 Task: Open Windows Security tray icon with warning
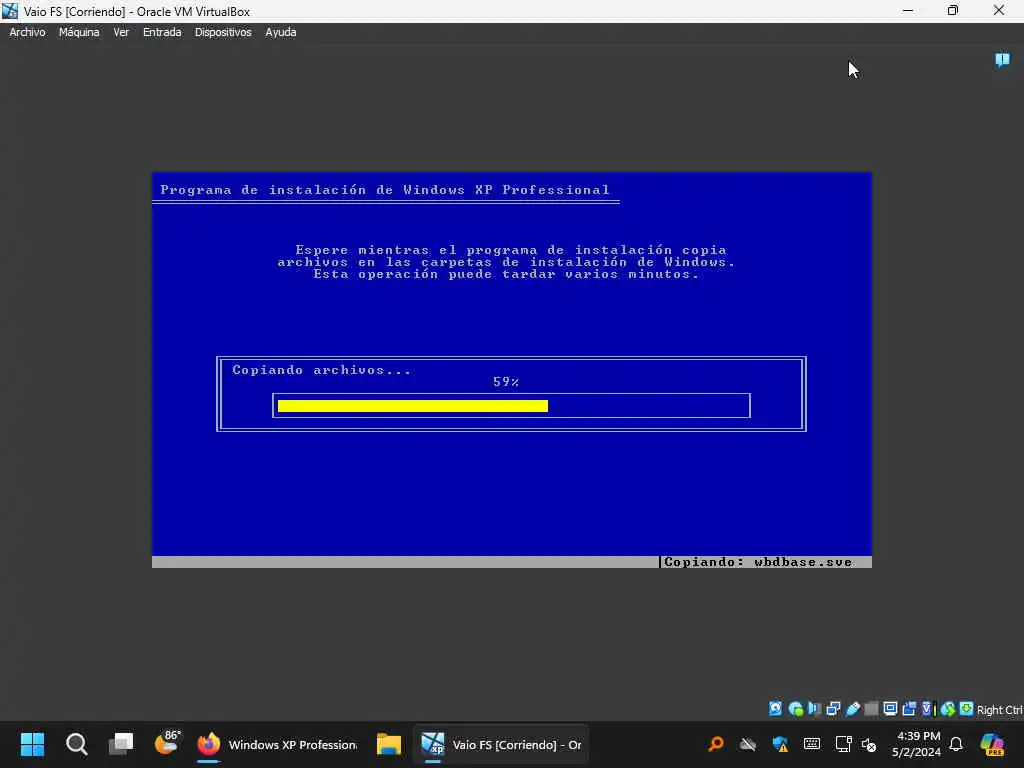(780, 744)
